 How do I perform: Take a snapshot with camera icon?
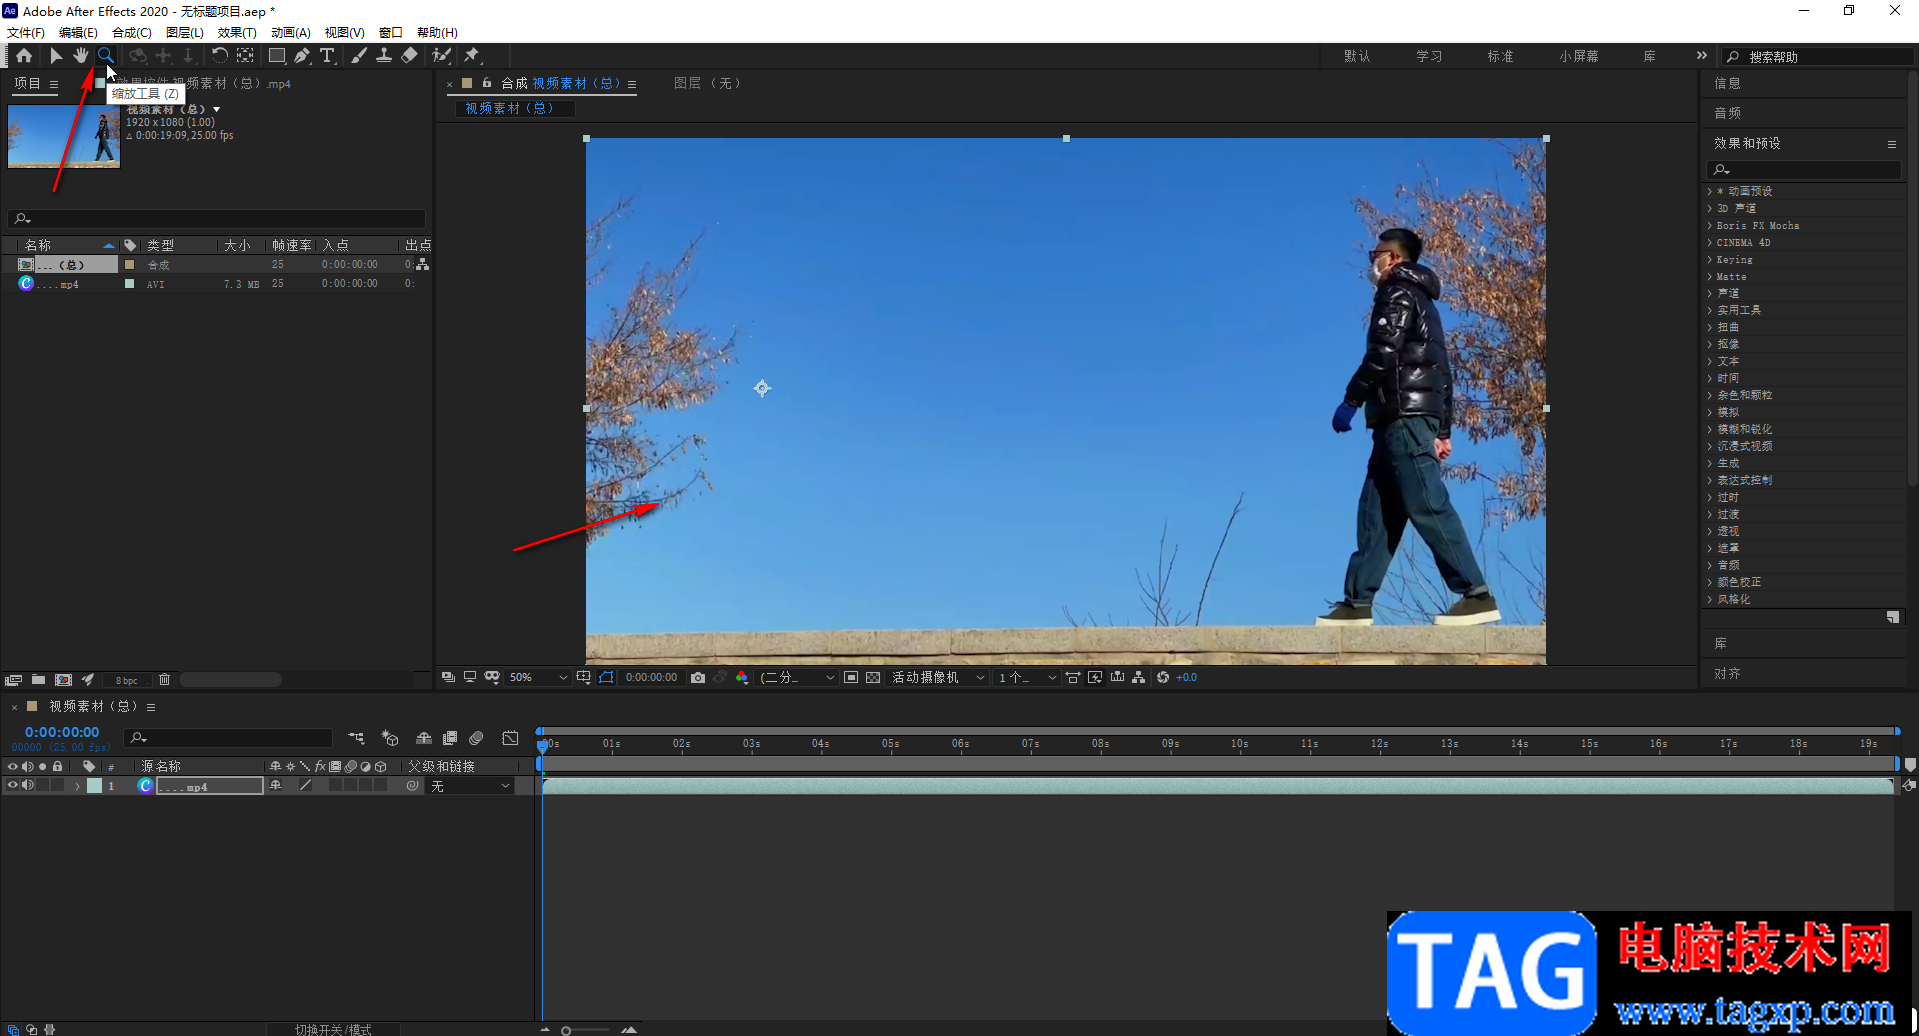click(x=698, y=677)
